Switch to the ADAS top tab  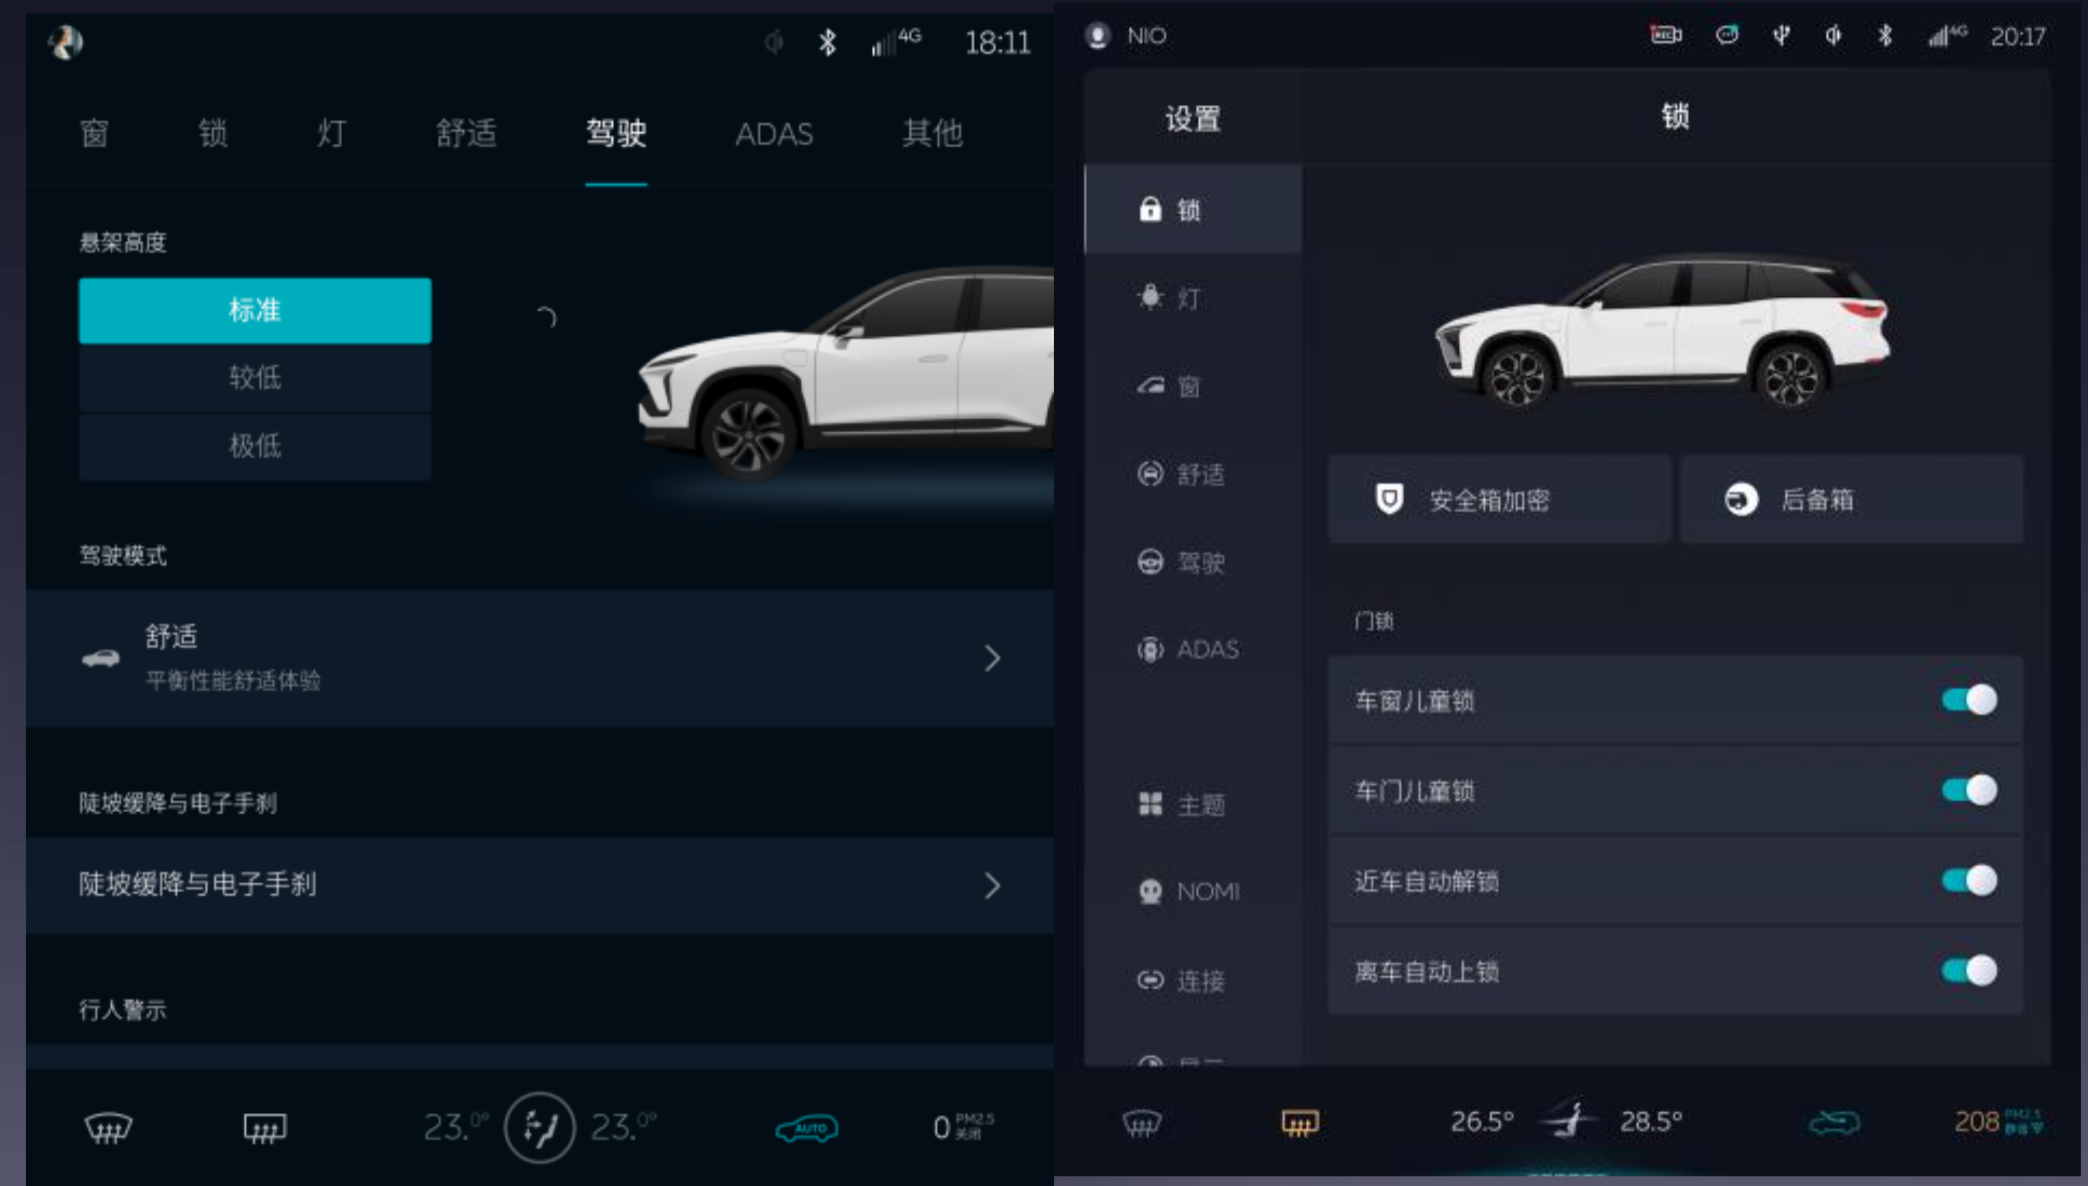pos(774,134)
